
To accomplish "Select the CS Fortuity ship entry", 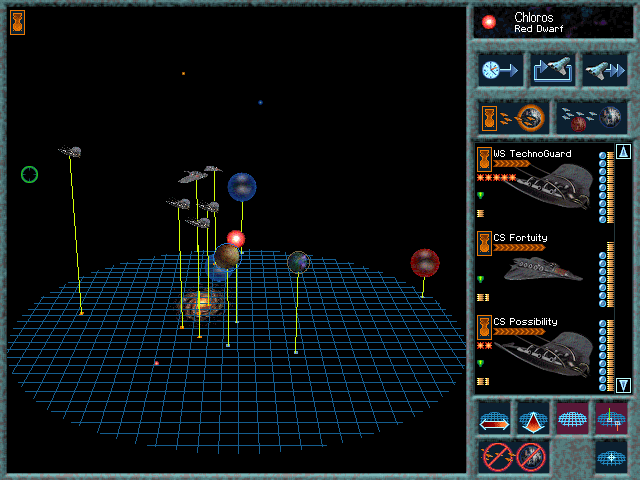I will [x=544, y=269].
